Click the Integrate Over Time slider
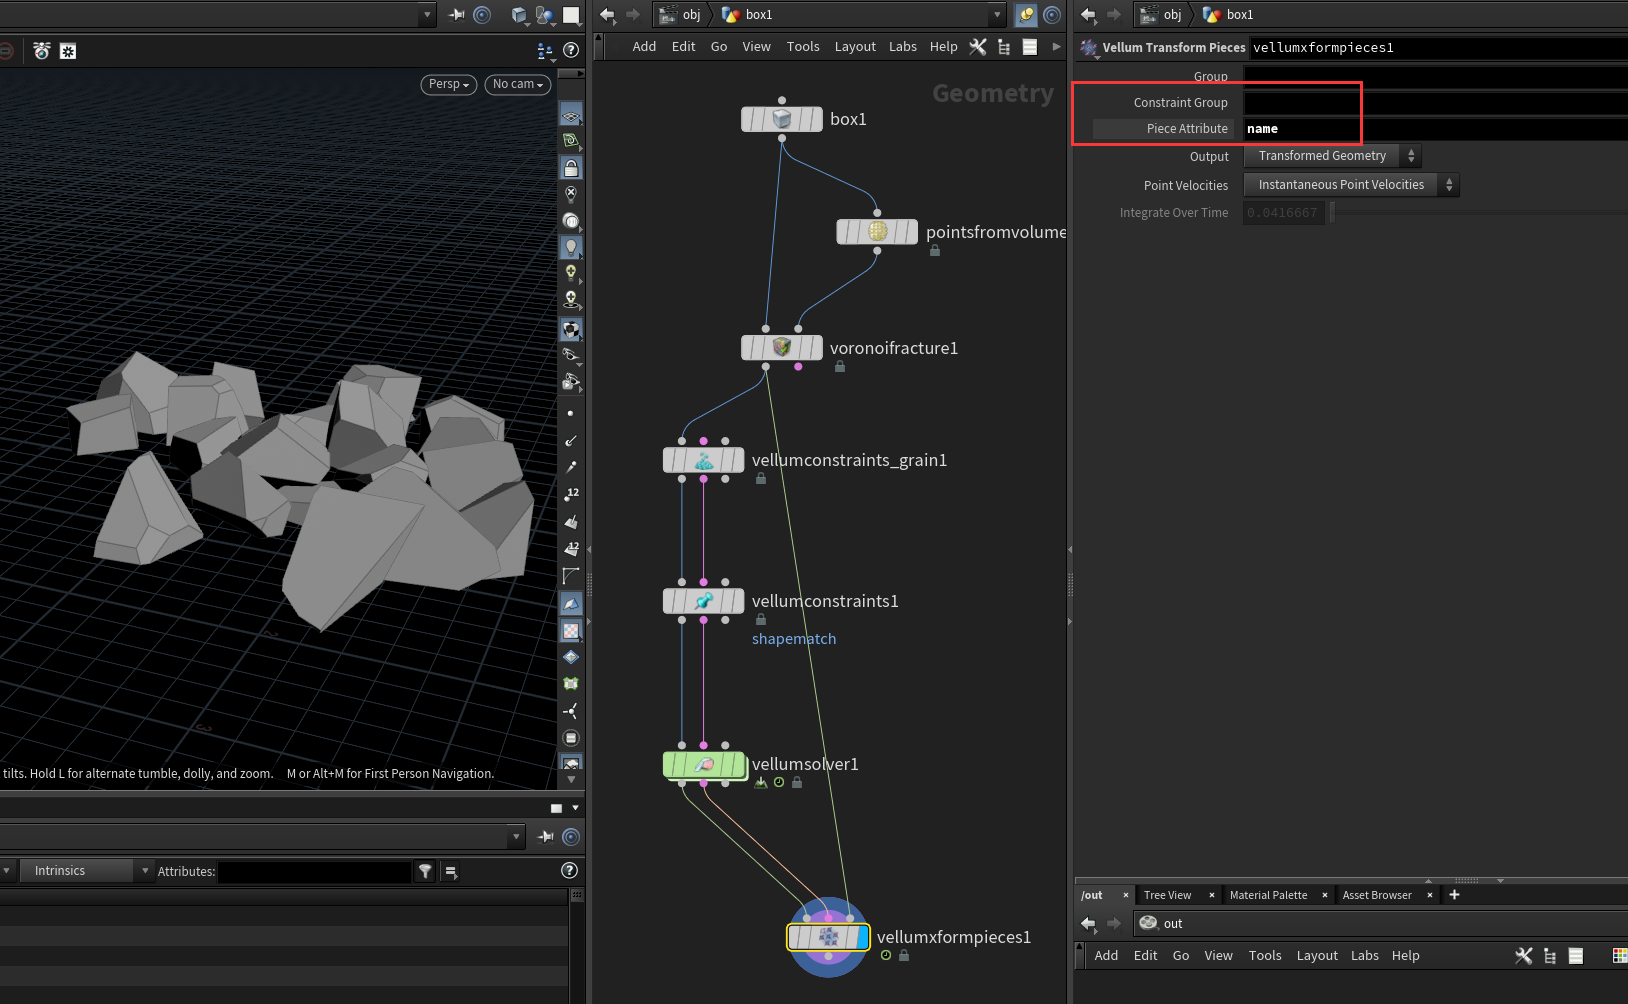The width and height of the screenshot is (1628, 1004). click(x=1332, y=213)
